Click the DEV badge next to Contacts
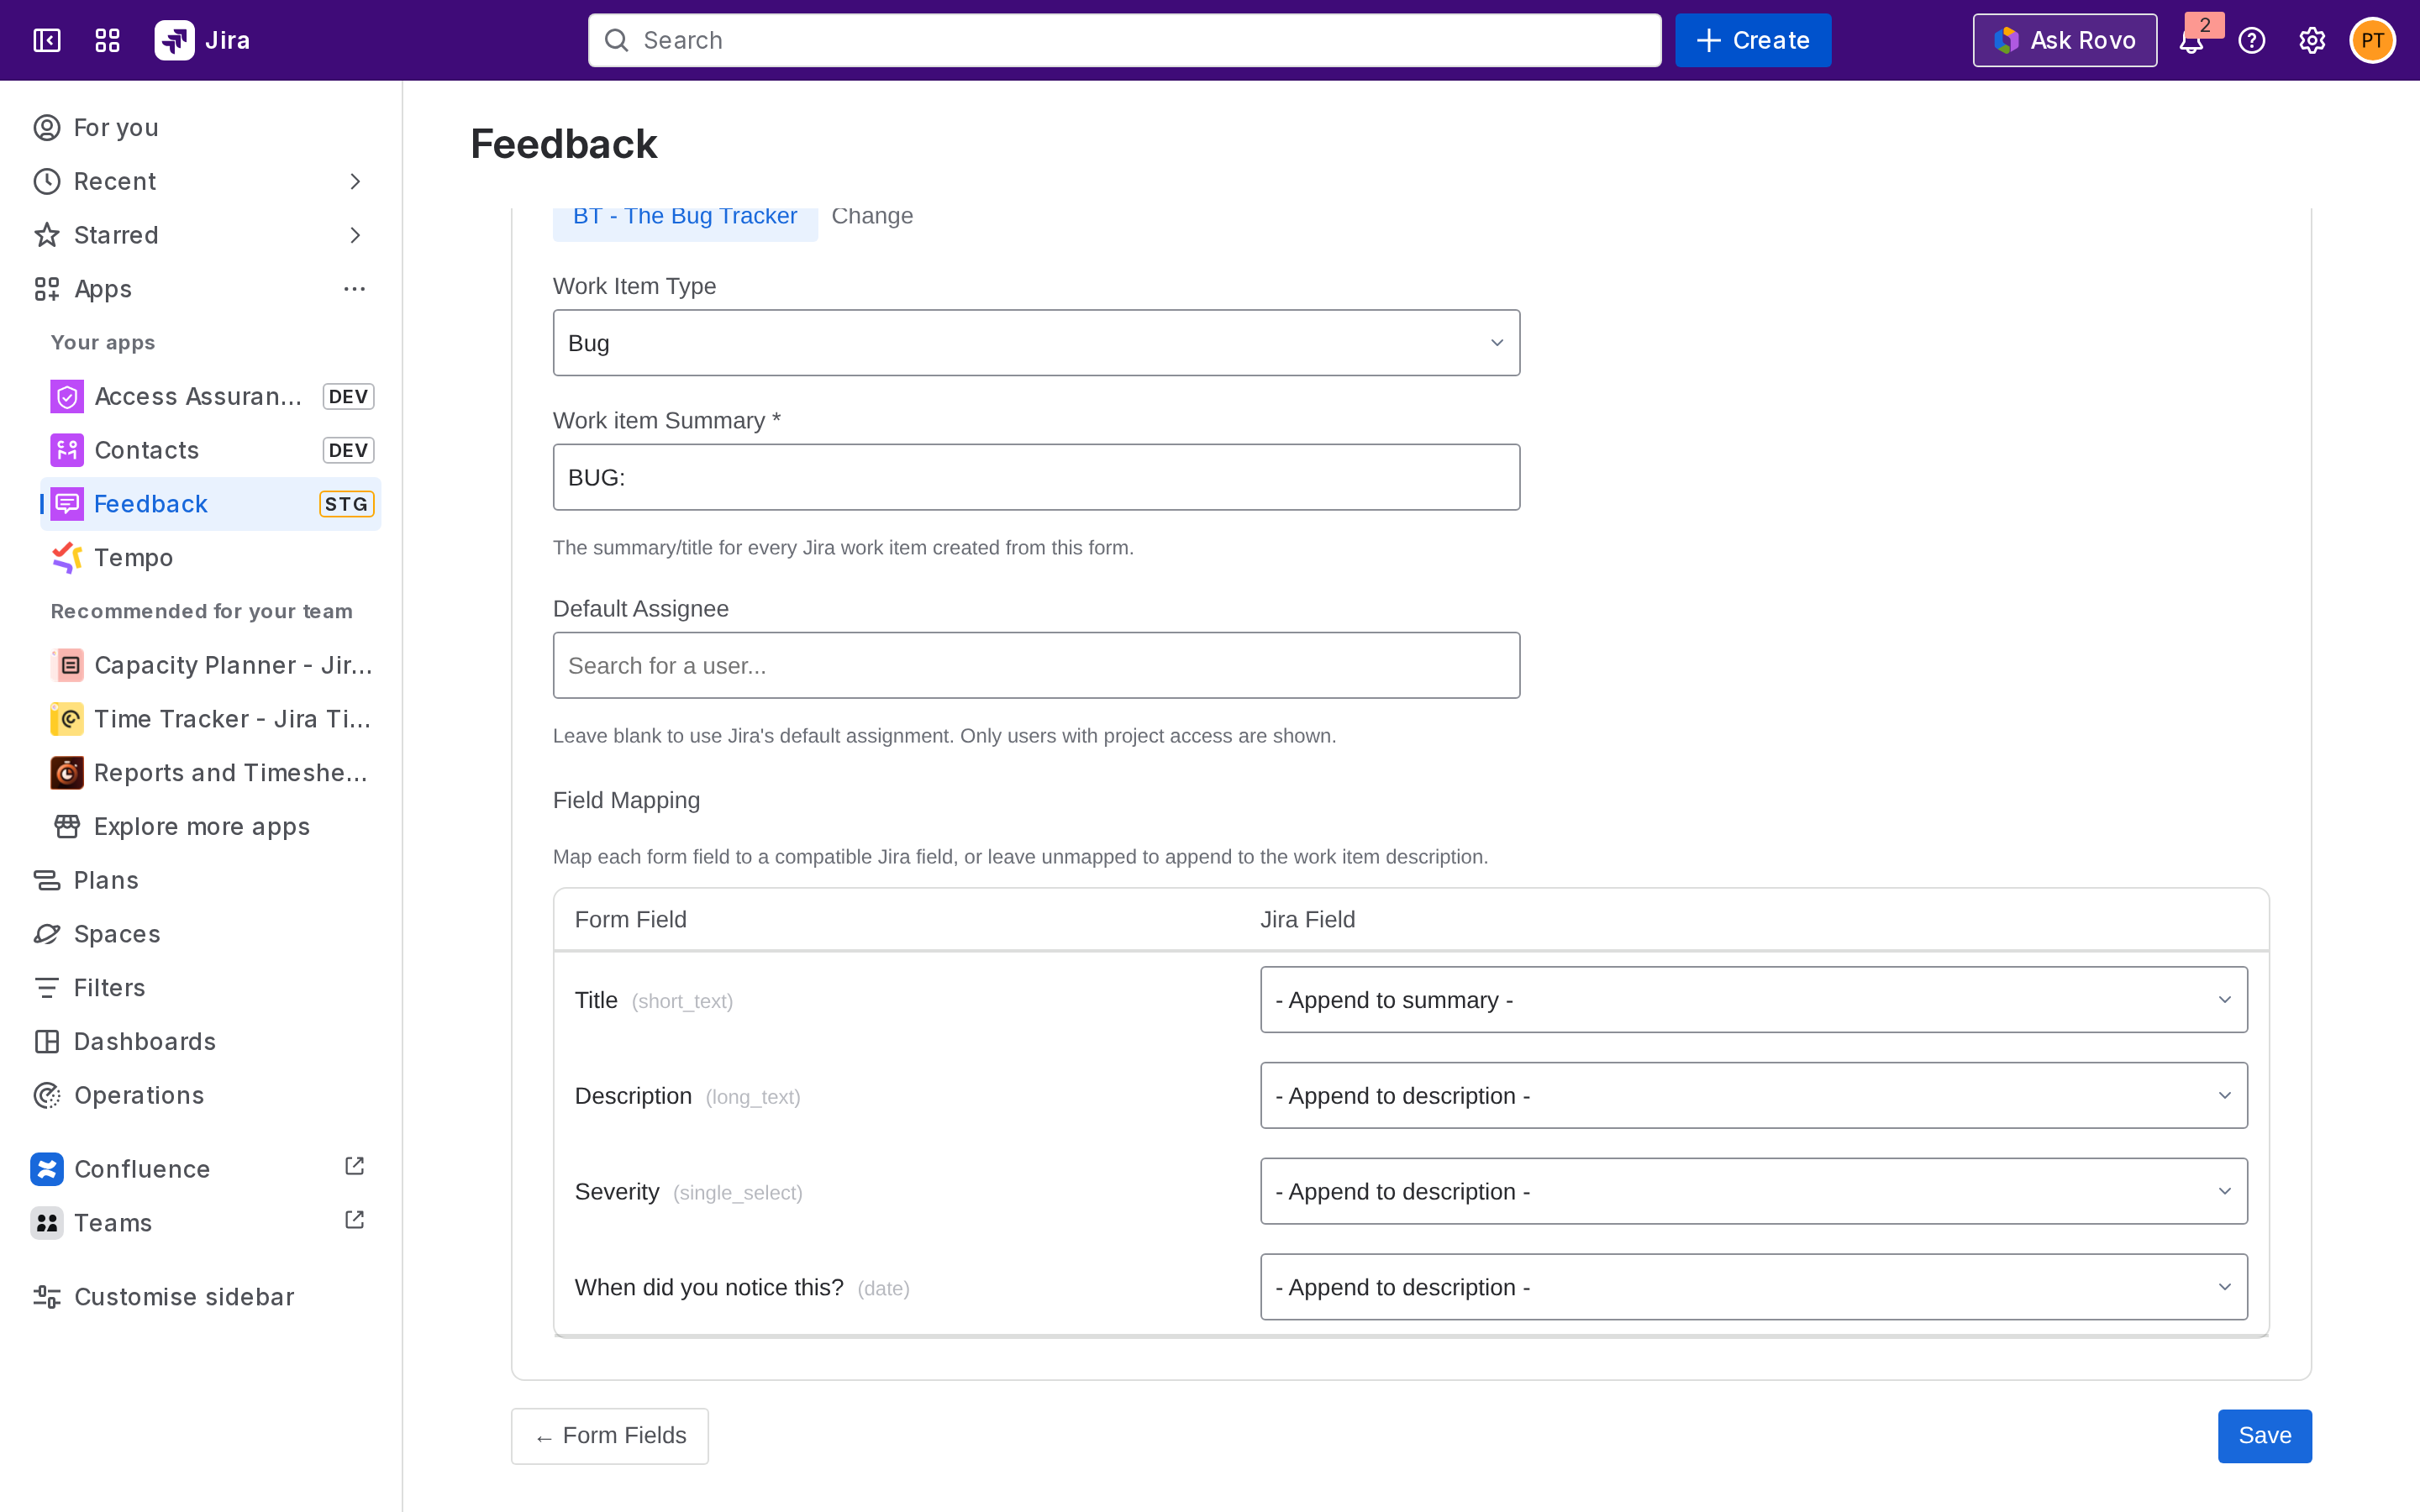 [x=348, y=450]
